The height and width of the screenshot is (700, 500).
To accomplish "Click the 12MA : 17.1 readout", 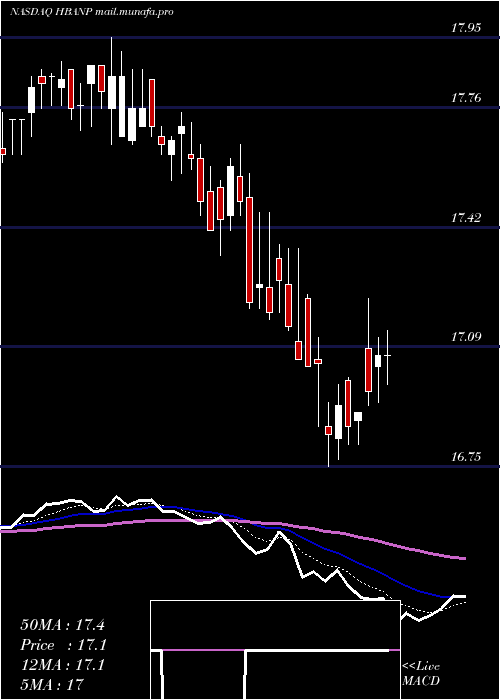I will click(62, 665).
